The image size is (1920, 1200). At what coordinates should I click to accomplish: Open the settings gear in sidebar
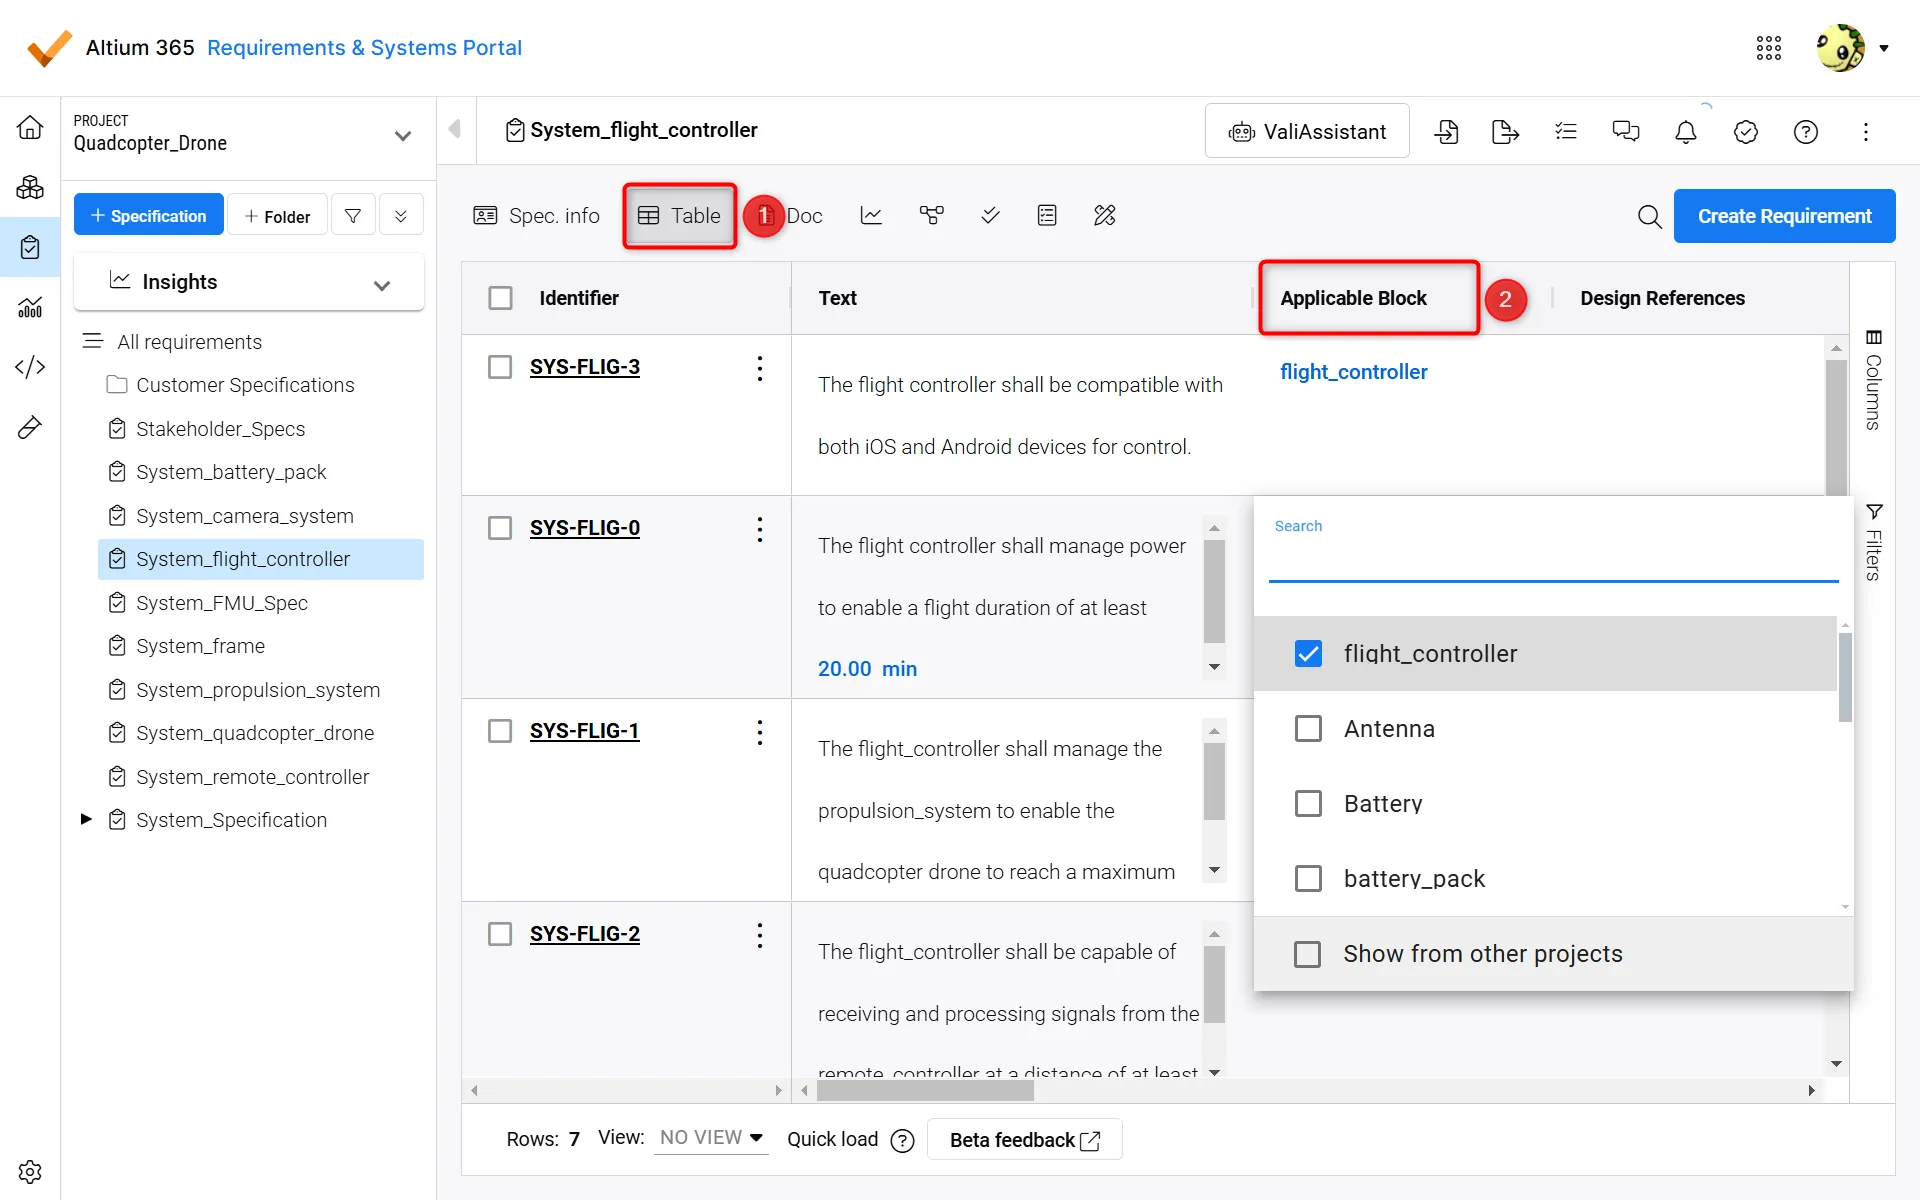pos(30,1171)
